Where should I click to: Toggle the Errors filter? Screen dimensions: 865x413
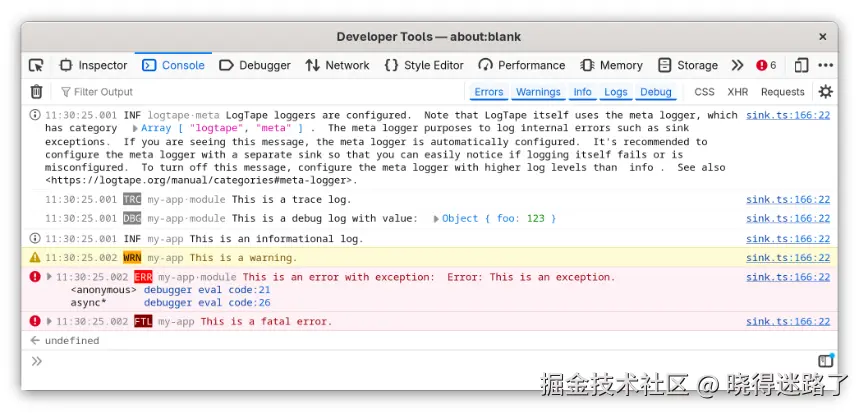pos(489,92)
